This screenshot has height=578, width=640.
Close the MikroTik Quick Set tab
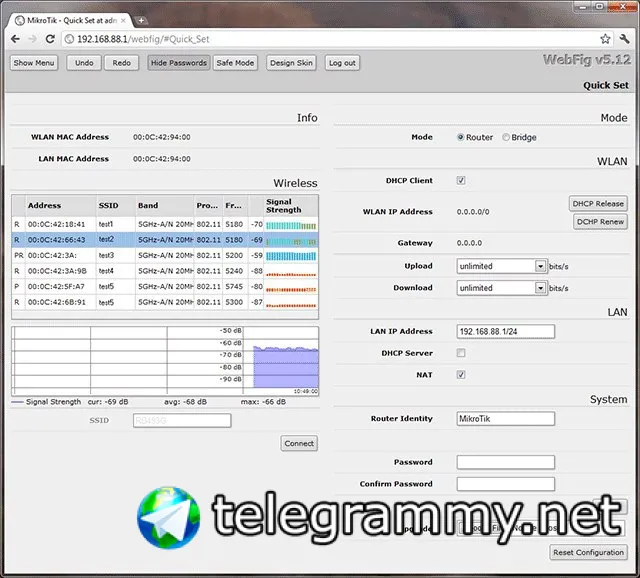click(123, 20)
